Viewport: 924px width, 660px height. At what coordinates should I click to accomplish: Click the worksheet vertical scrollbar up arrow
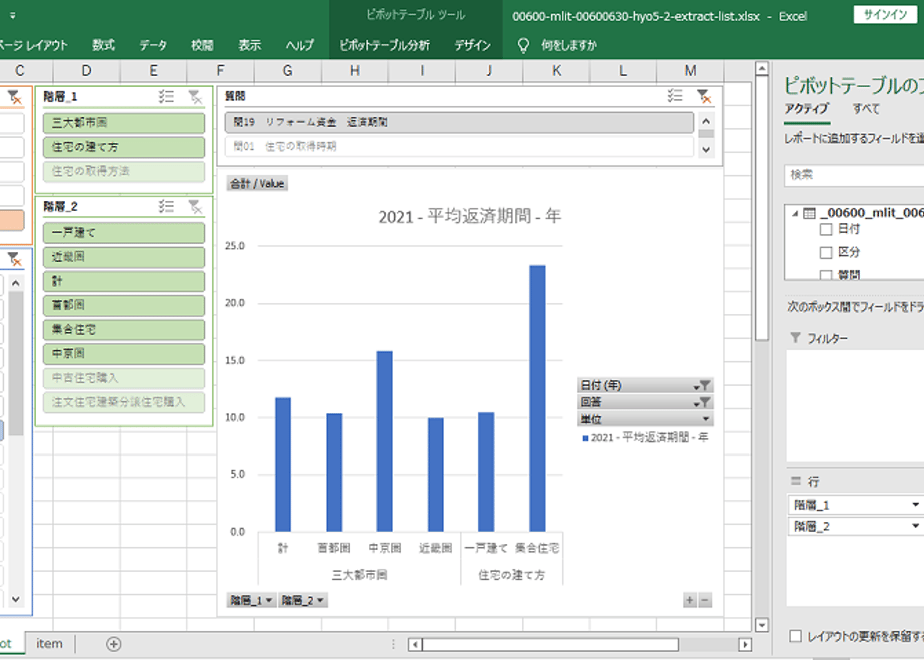coord(762,69)
